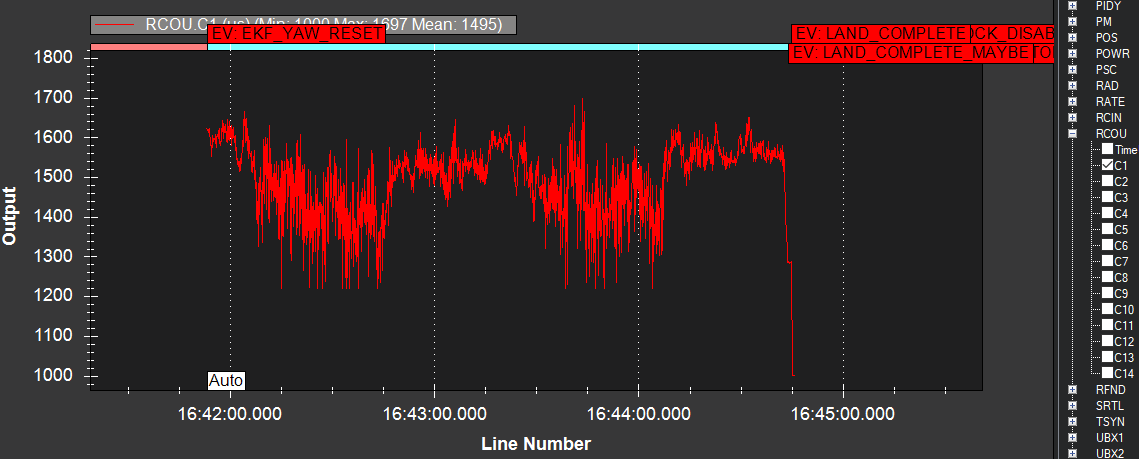Expand the UBX2 tree node

tap(1072, 453)
